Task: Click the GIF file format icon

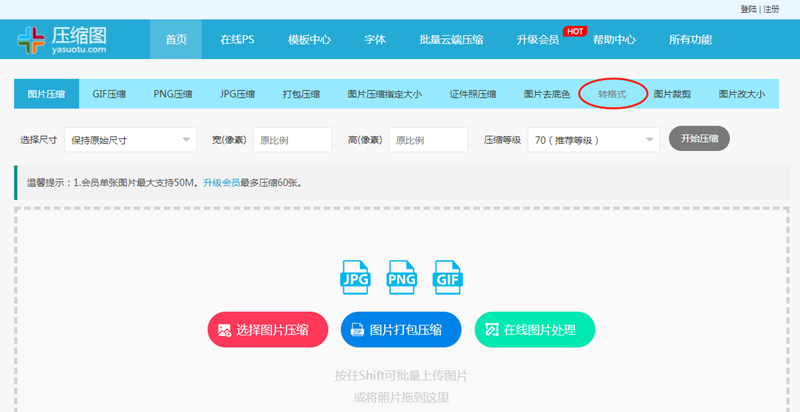Action: [x=448, y=277]
